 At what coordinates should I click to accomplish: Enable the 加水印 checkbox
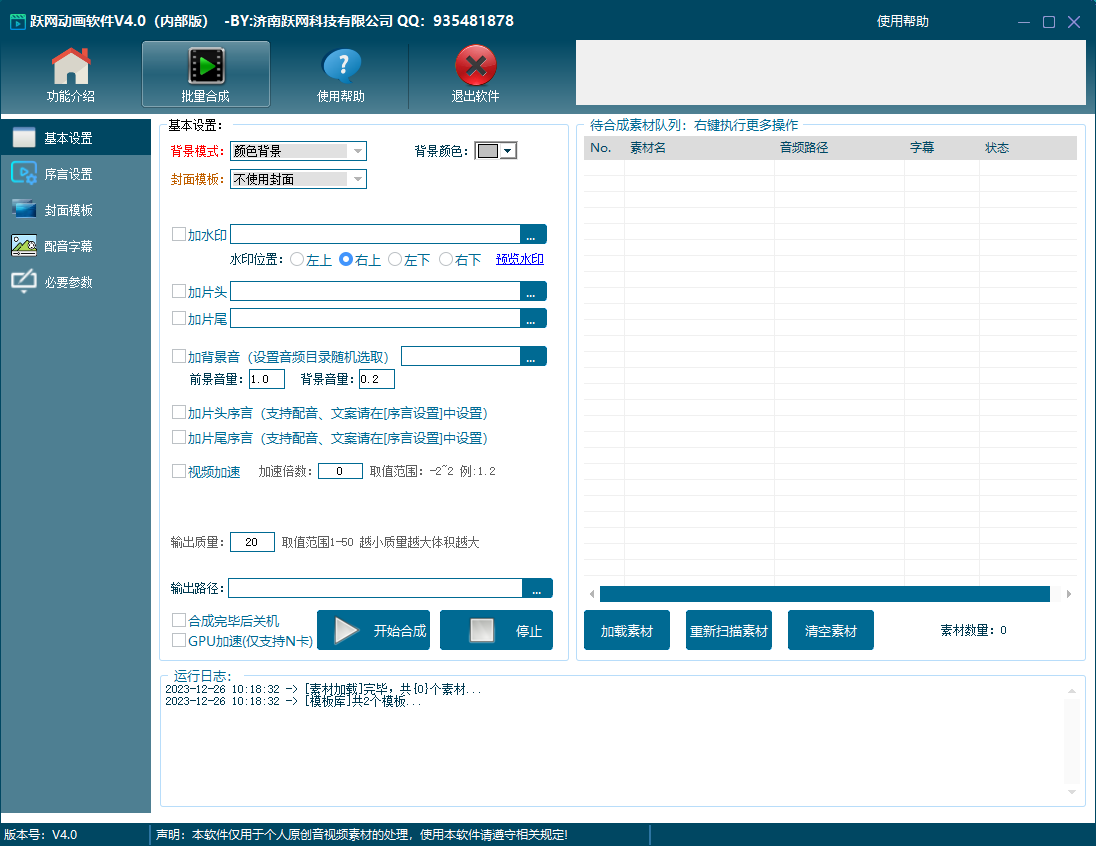pos(179,234)
